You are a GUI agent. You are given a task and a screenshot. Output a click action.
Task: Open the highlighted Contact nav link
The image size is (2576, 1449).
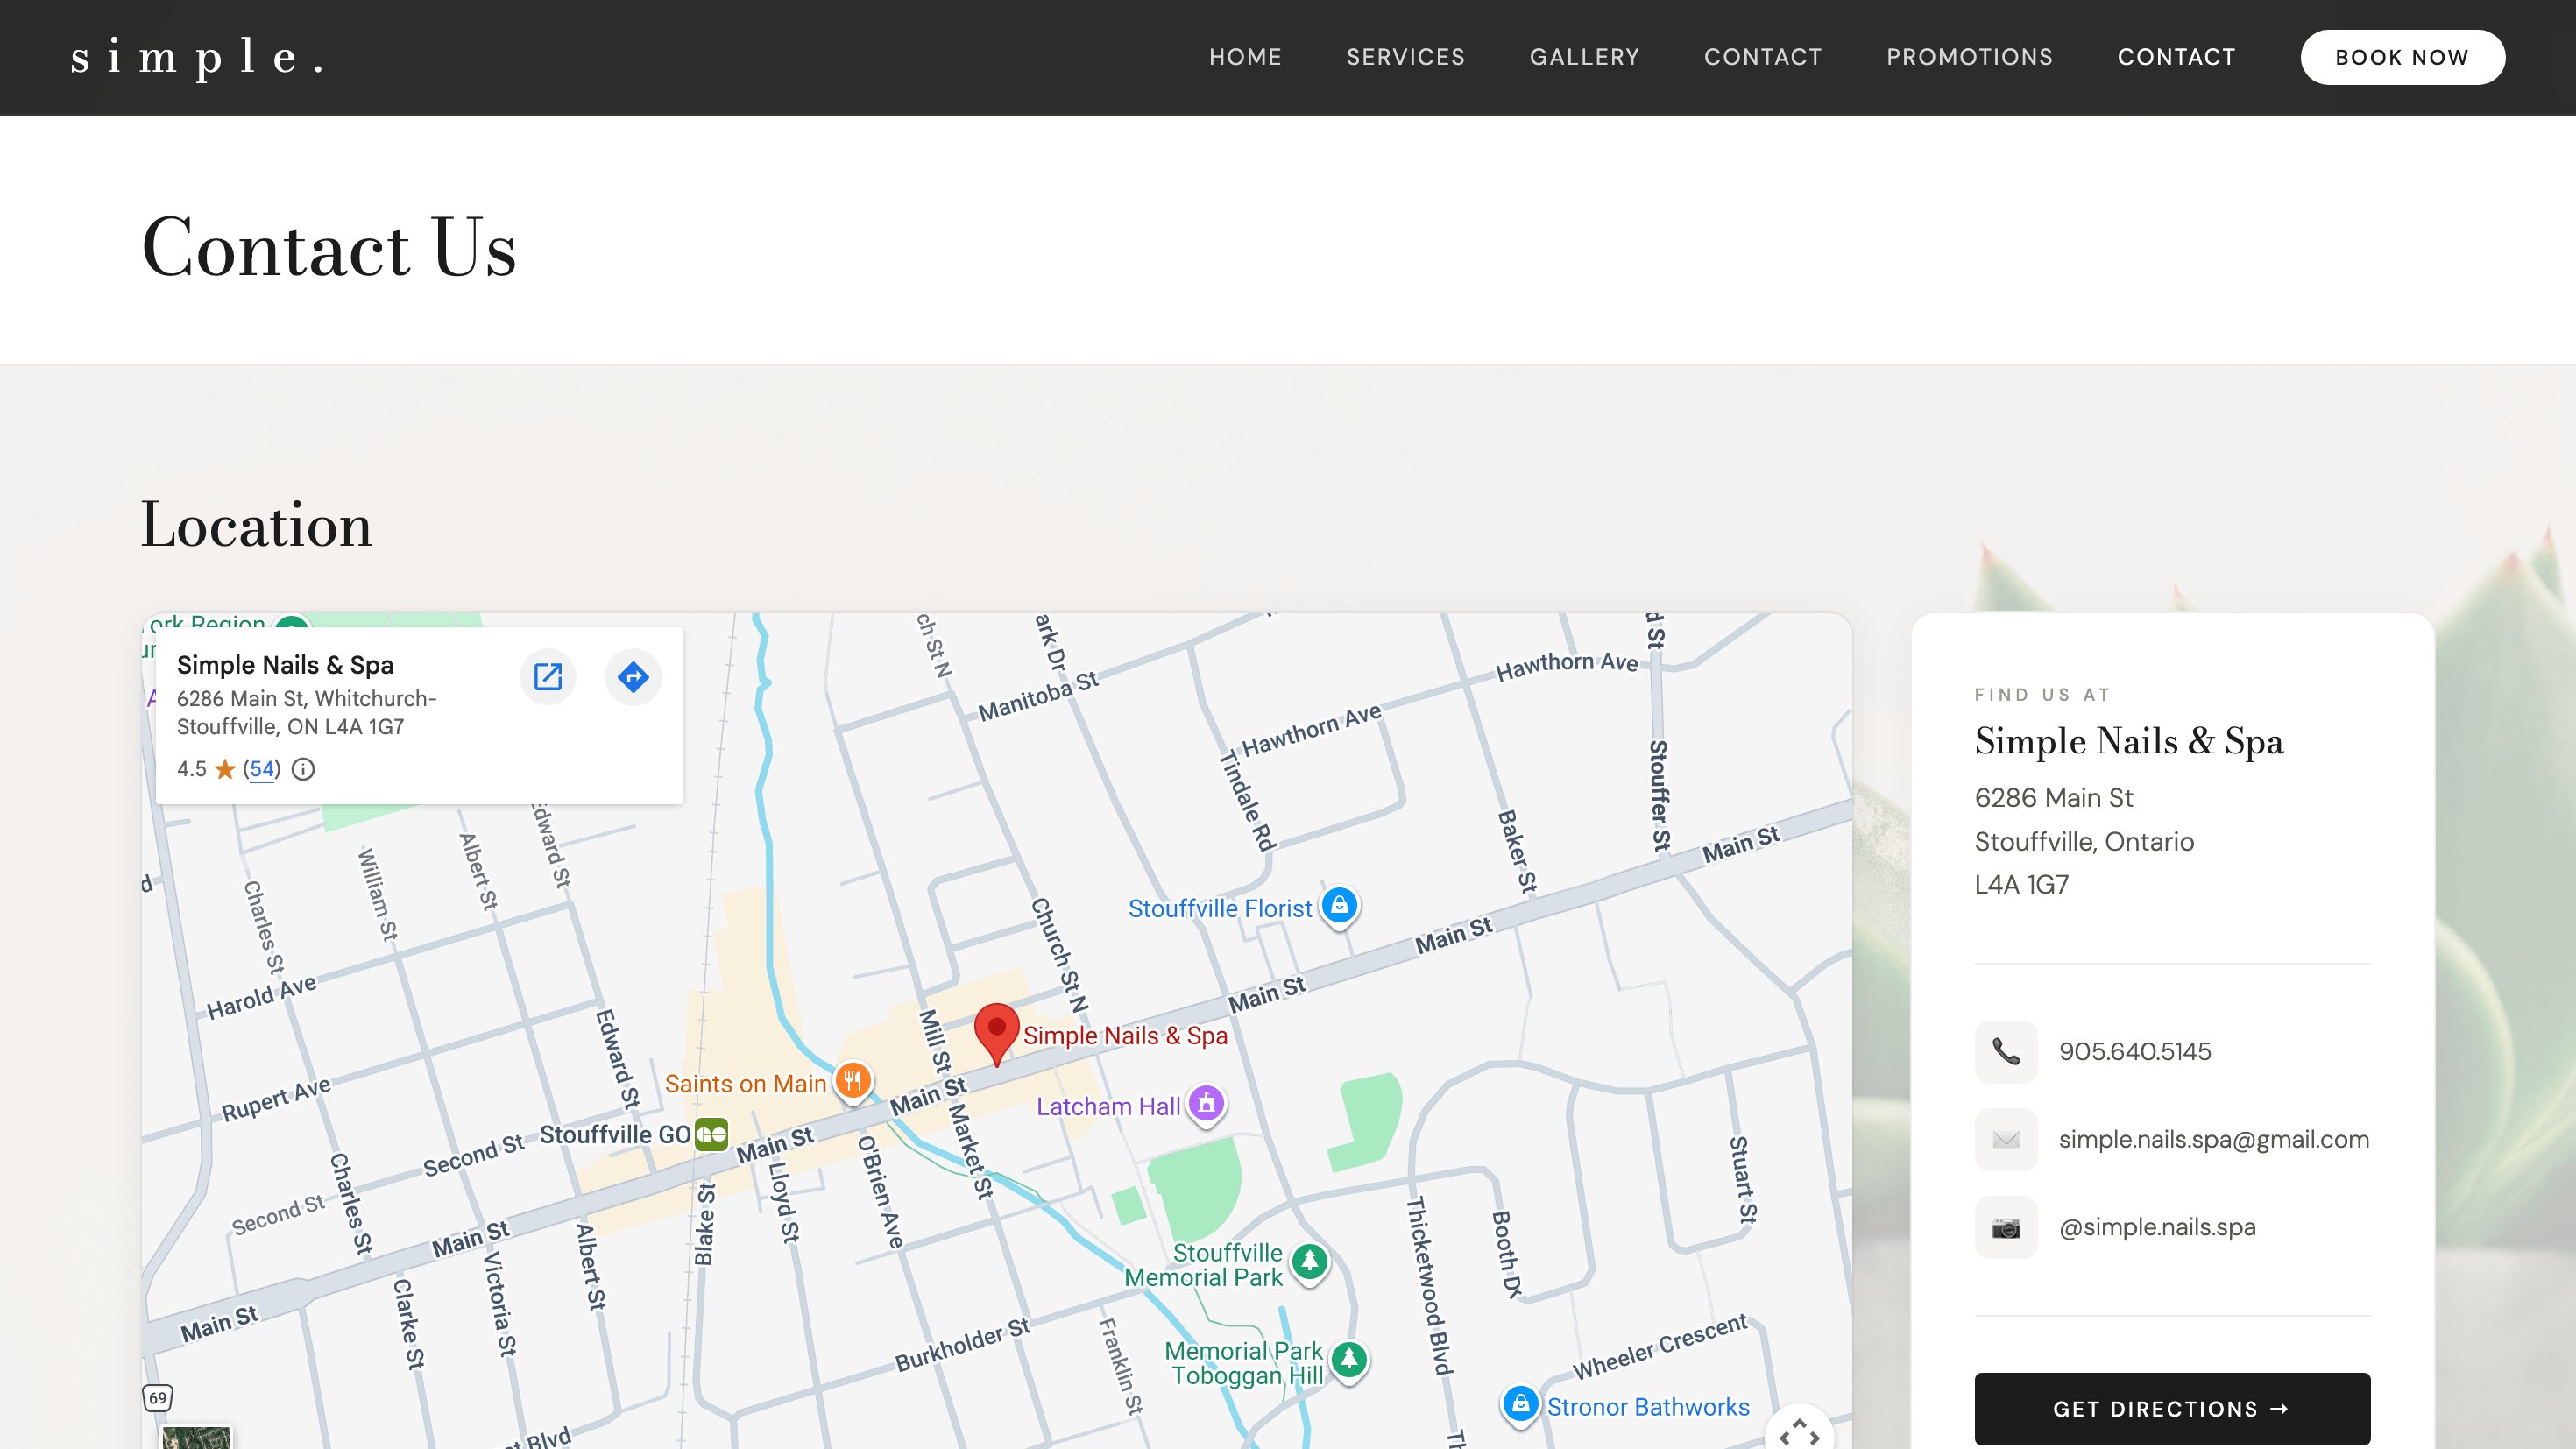(2176, 57)
